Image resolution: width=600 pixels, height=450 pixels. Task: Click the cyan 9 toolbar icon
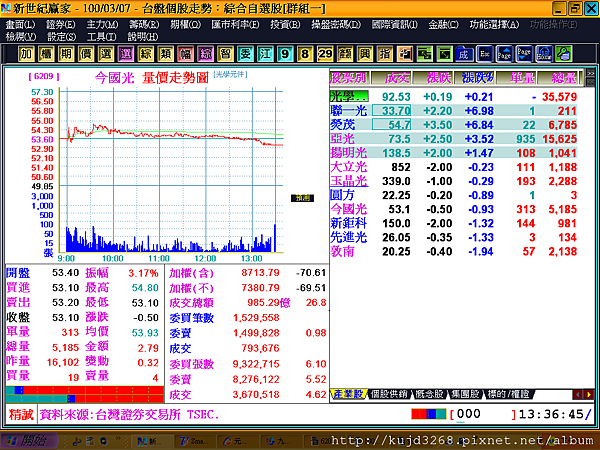coord(285,54)
